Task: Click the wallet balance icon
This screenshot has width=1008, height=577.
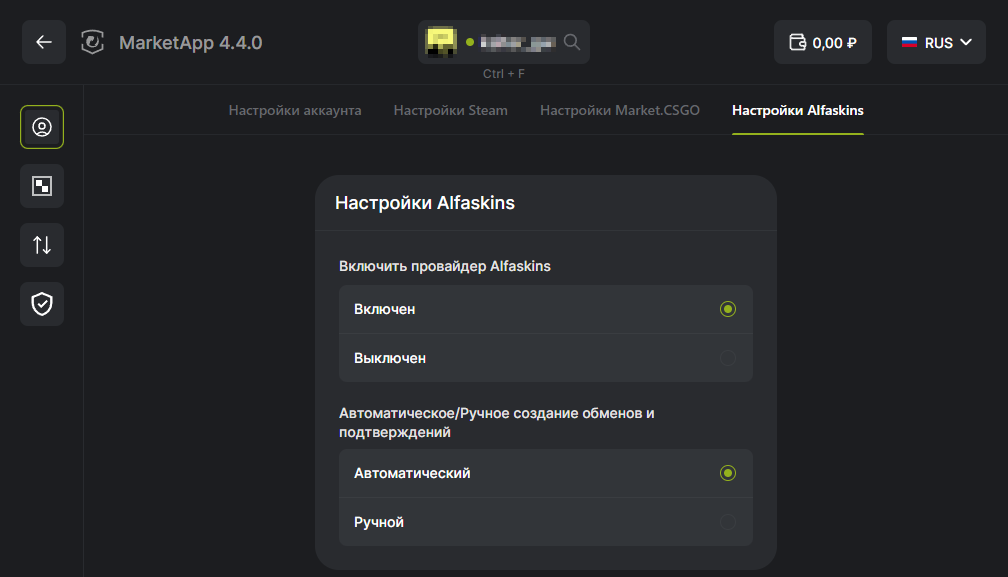Action: (797, 42)
